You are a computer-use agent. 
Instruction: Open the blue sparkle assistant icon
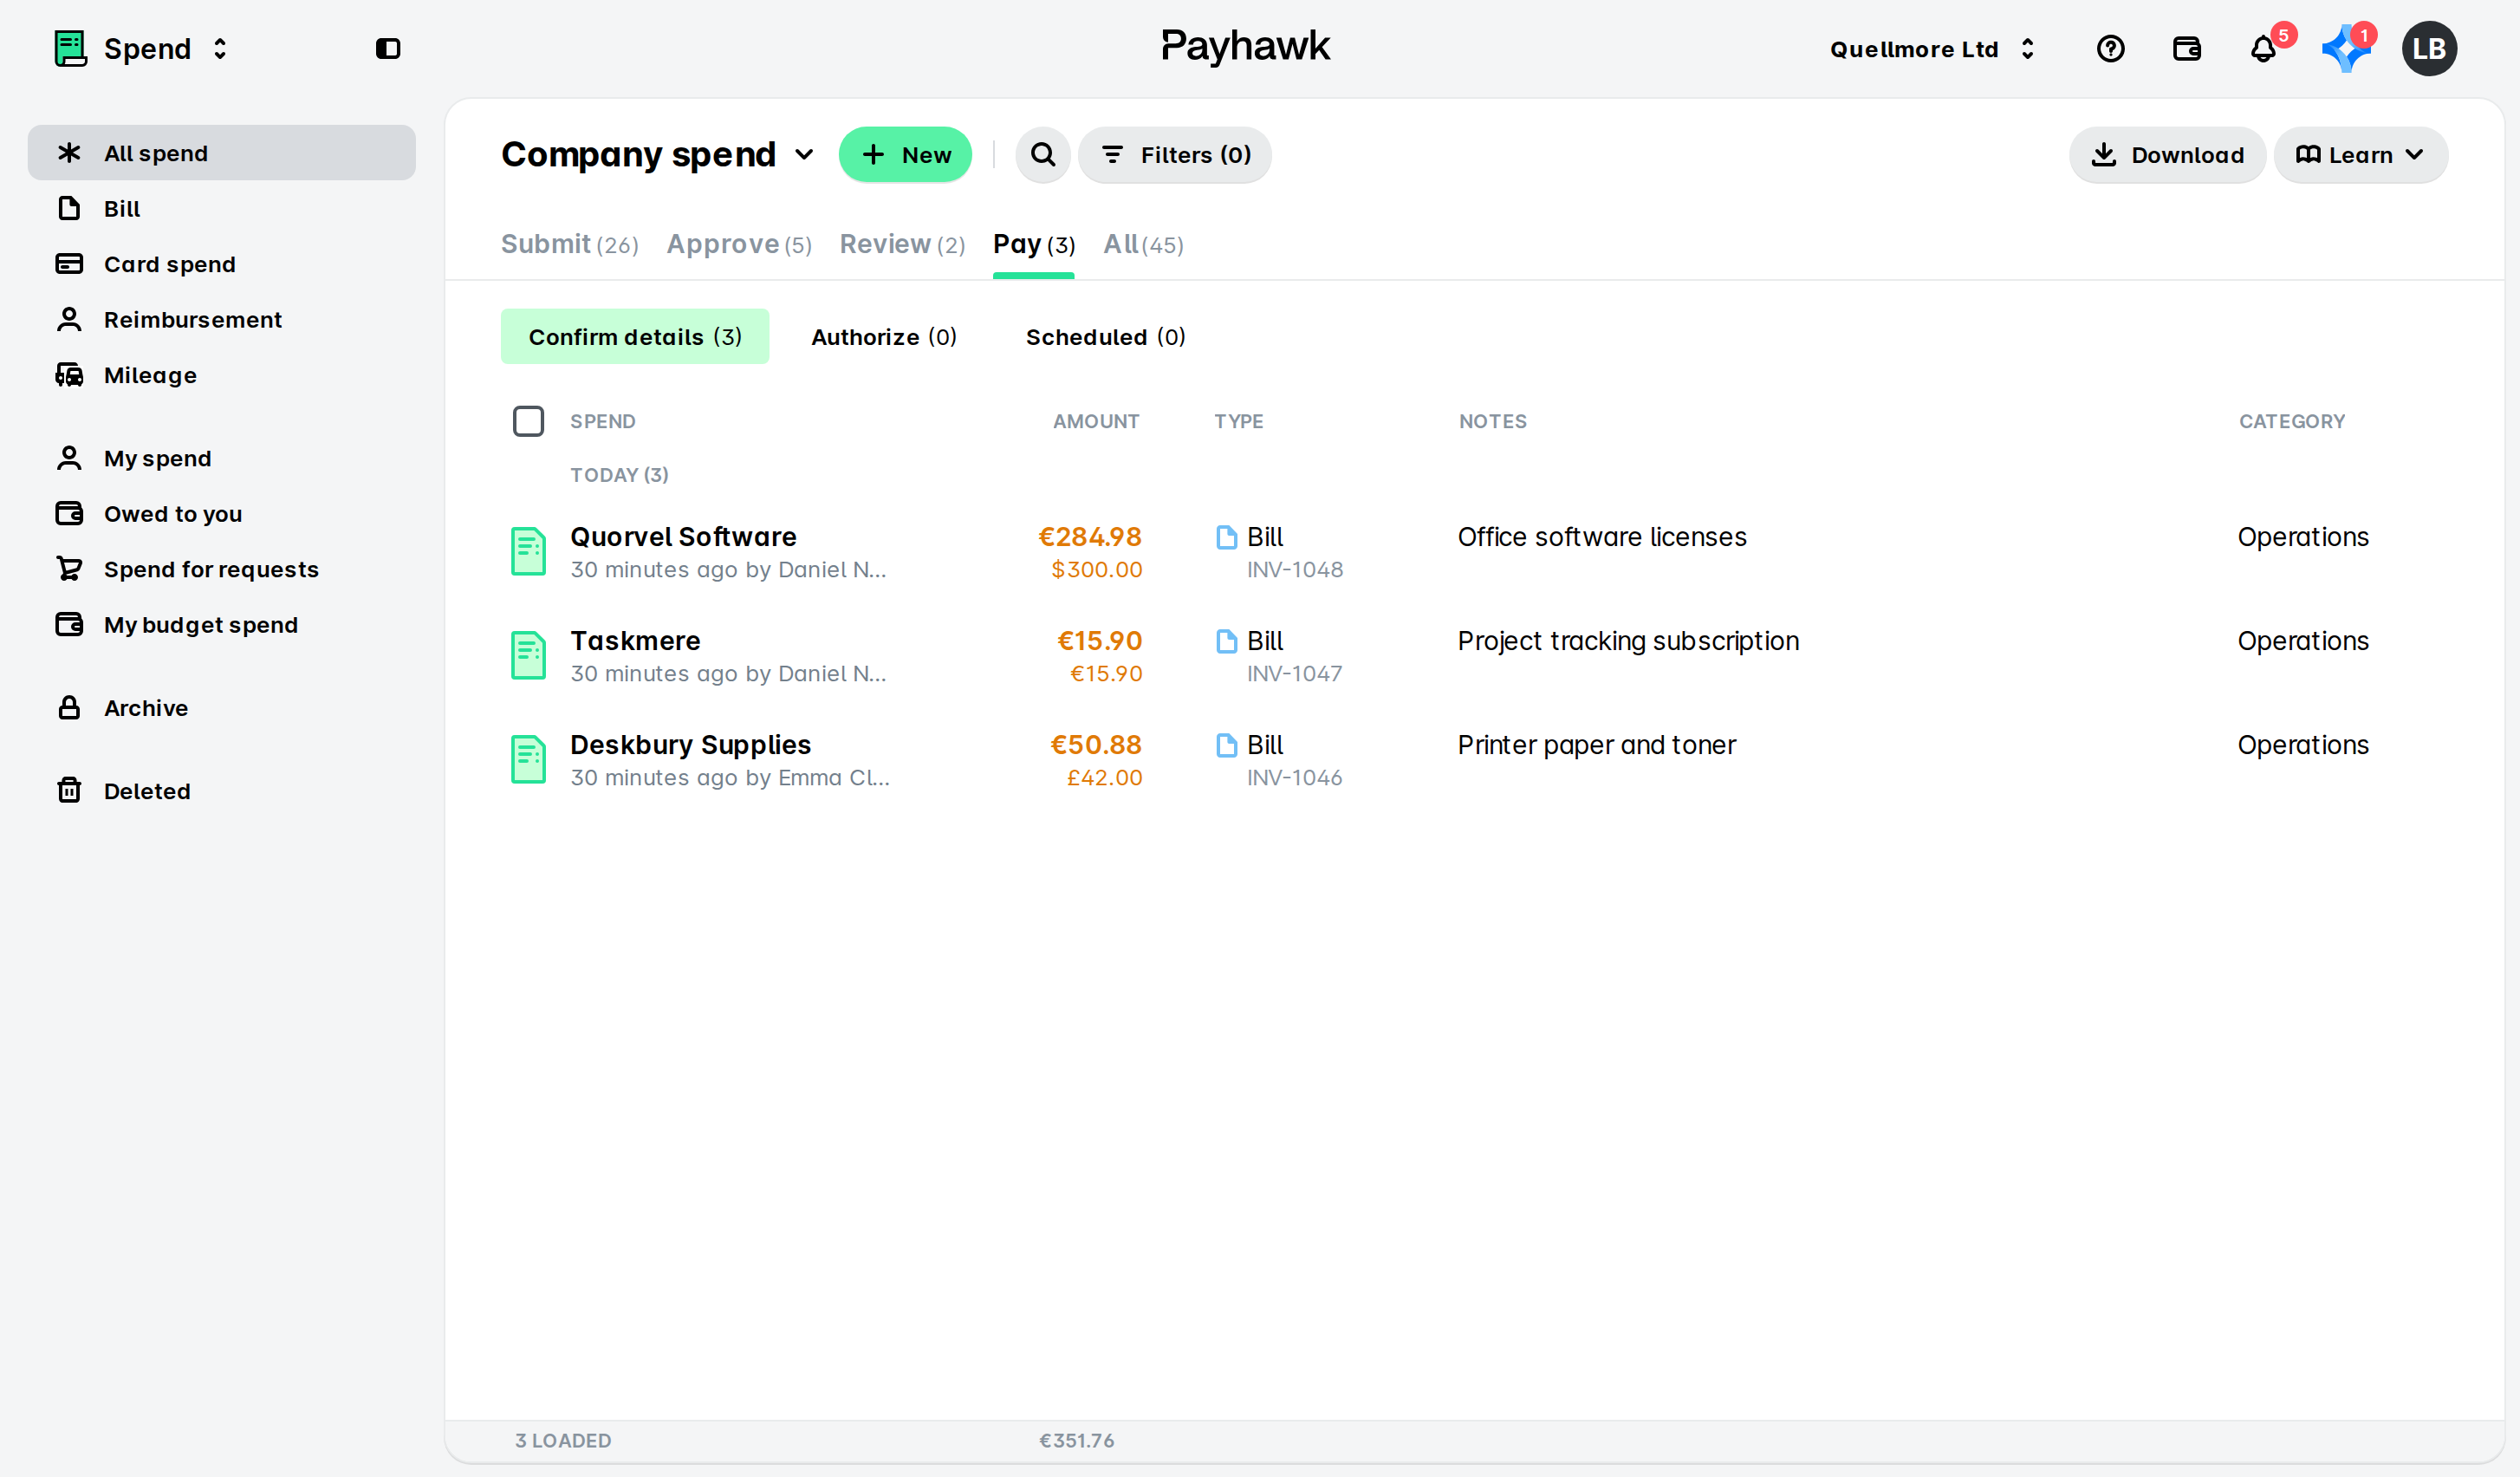[2345, 49]
